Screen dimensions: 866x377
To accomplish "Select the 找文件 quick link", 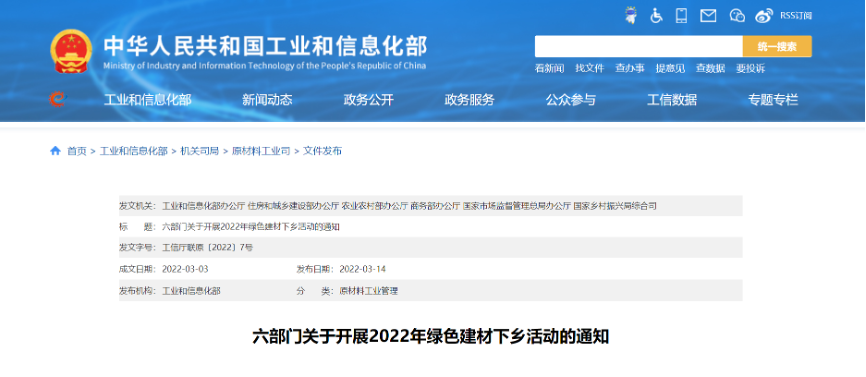I will [590, 68].
